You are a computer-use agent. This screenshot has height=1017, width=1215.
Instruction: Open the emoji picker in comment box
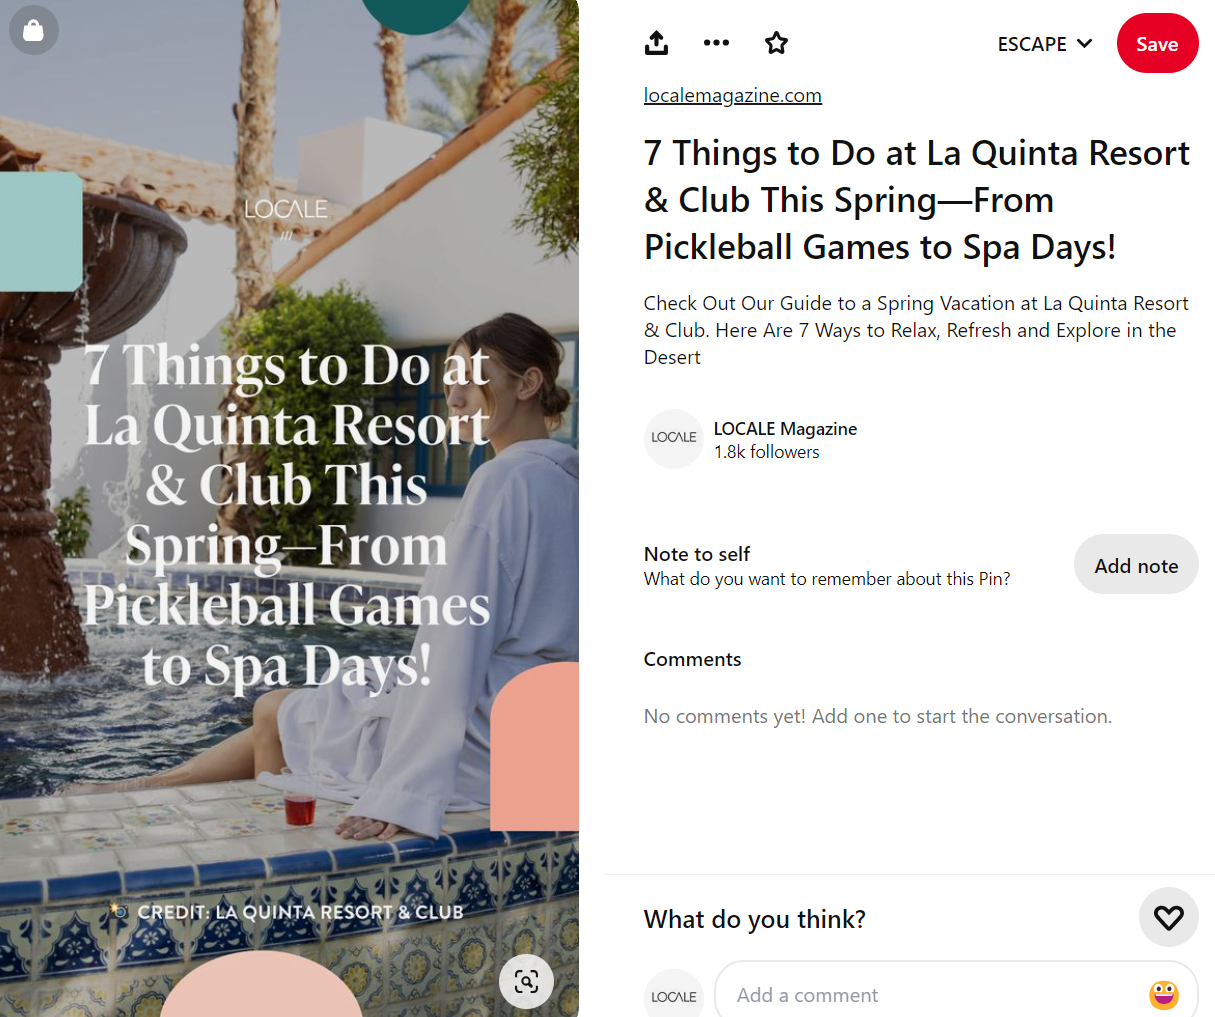pyautogui.click(x=1163, y=995)
